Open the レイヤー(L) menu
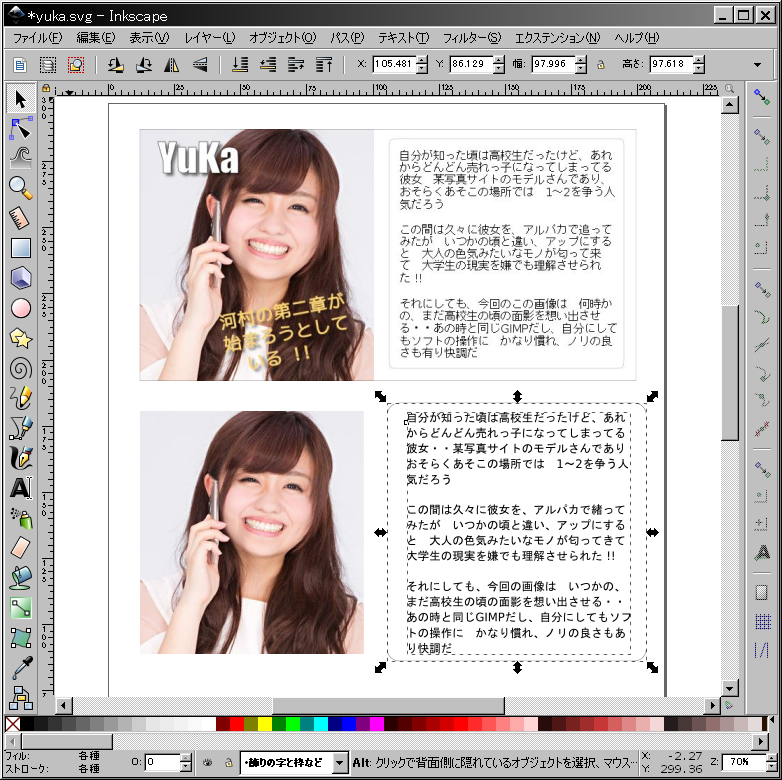Screen dimensions: 782x780 pos(209,38)
